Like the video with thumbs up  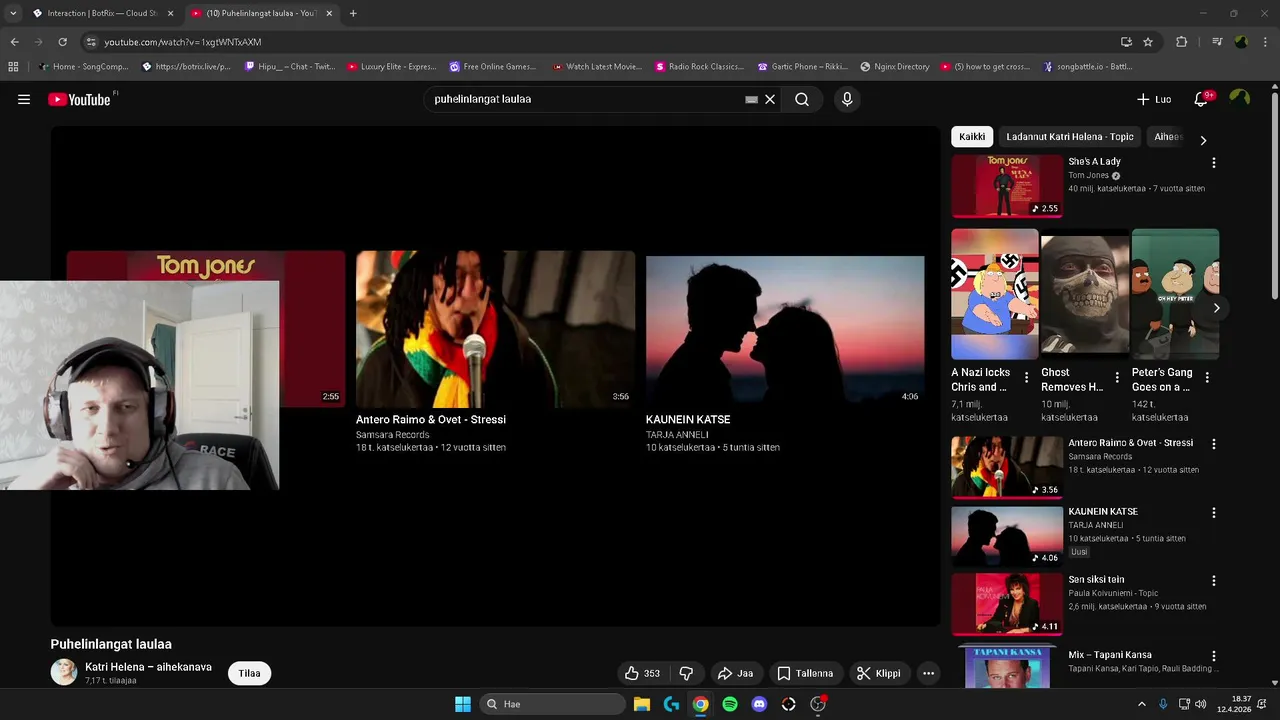coord(642,673)
